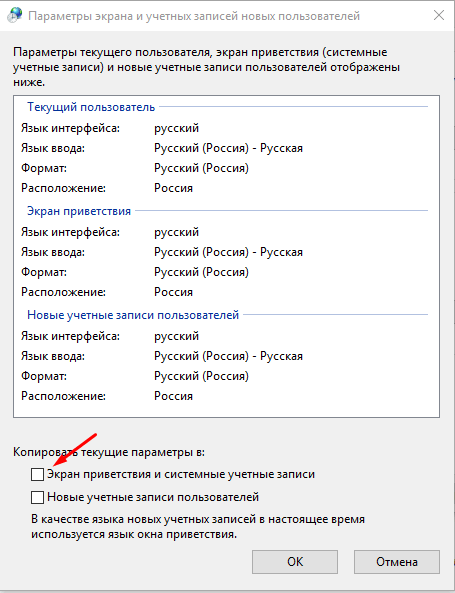The width and height of the screenshot is (455, 593).
Task: Select the blue 'Экран приветствия' group heading
Action: coord(79,211)
